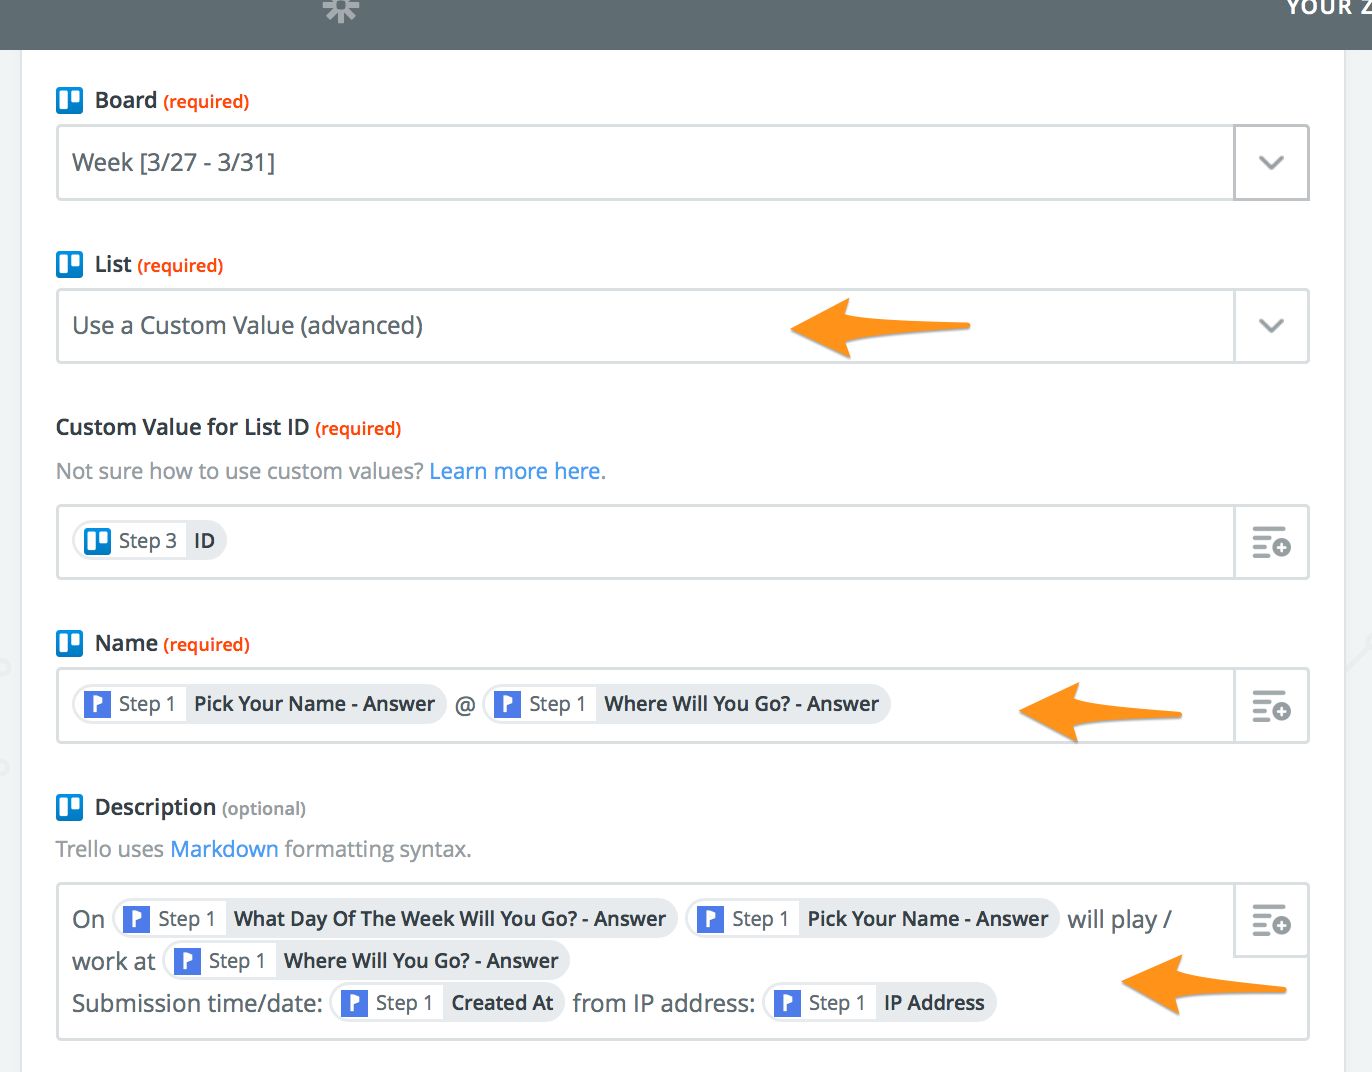The image size is (1372, 1072).
Task: Select the List field Use a Custom Value
Action: [646, 326]
